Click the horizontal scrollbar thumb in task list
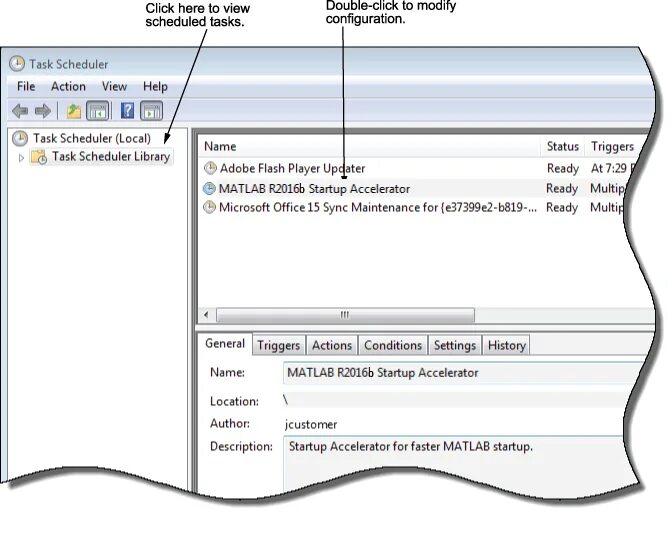672x533 pixels. 345,315
